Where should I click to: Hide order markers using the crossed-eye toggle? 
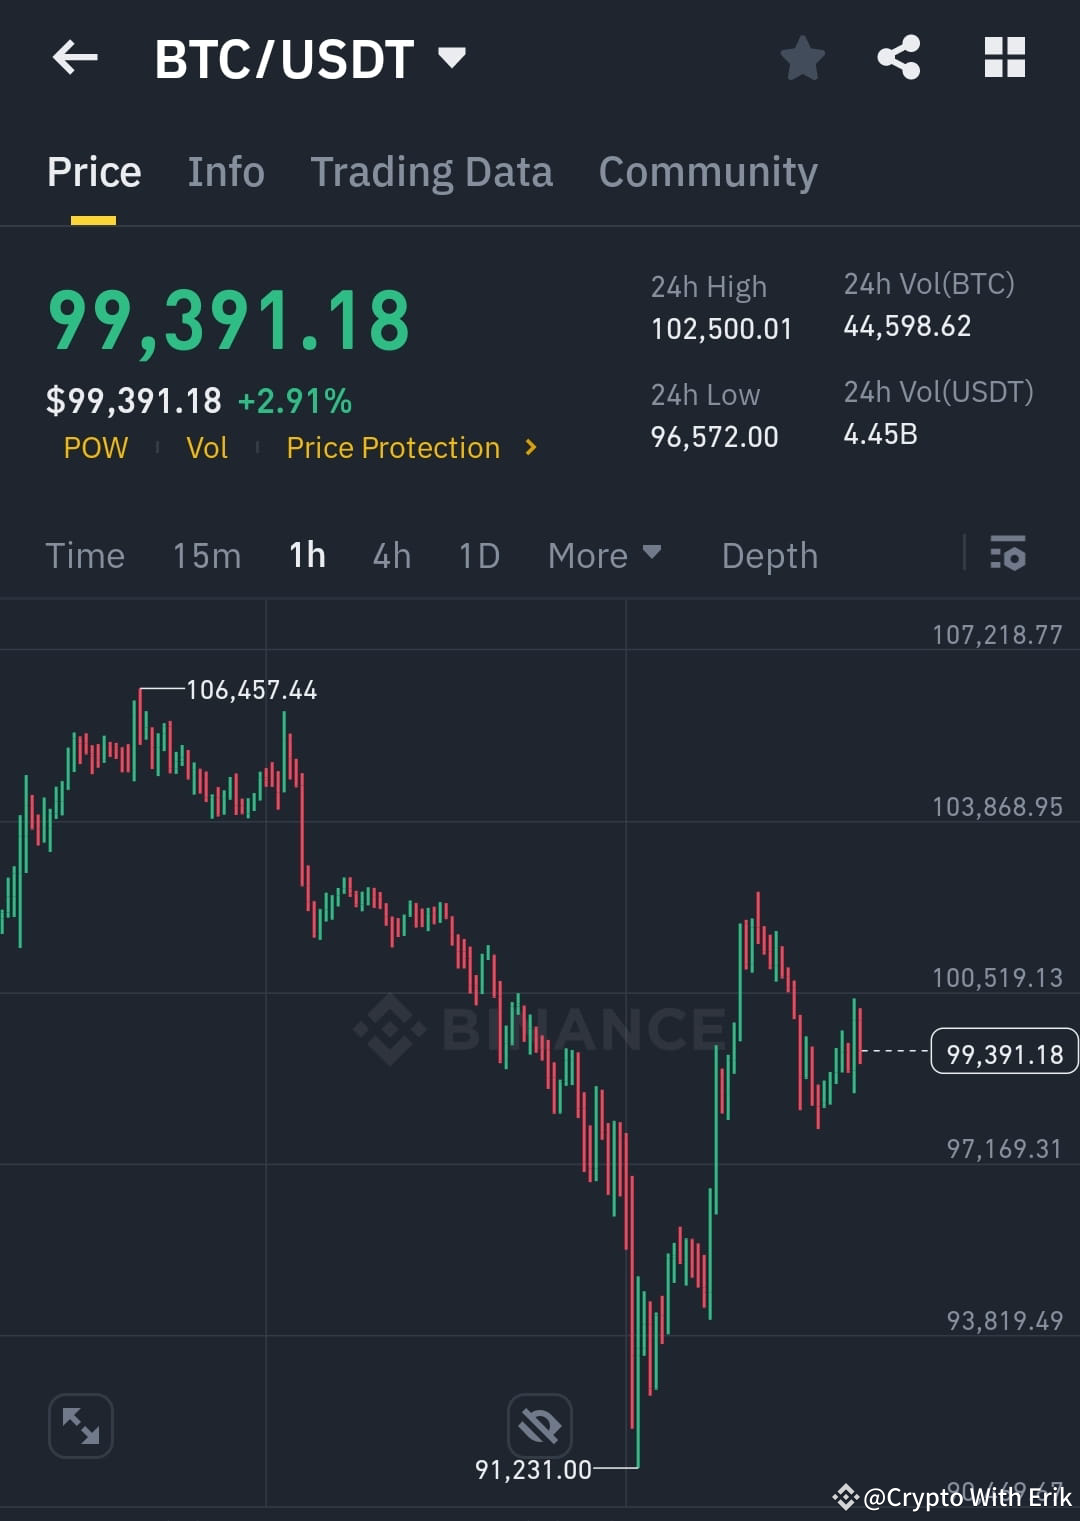538,1426
